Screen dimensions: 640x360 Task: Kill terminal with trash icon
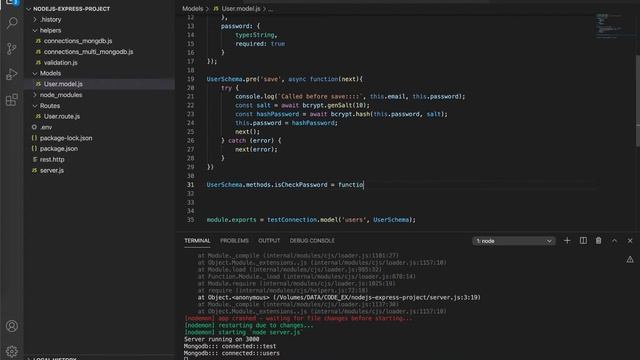(598, 241)
